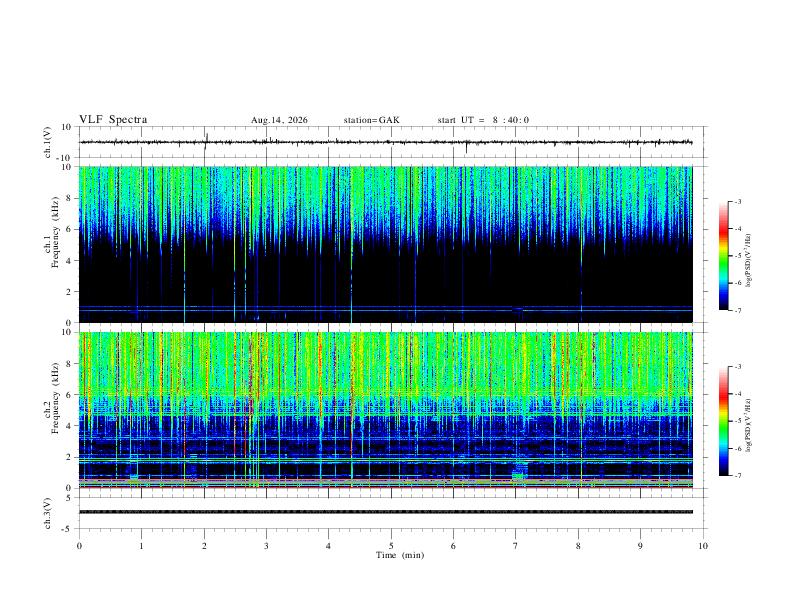Click the 10 minute tick label

click(x=703, y=546)
